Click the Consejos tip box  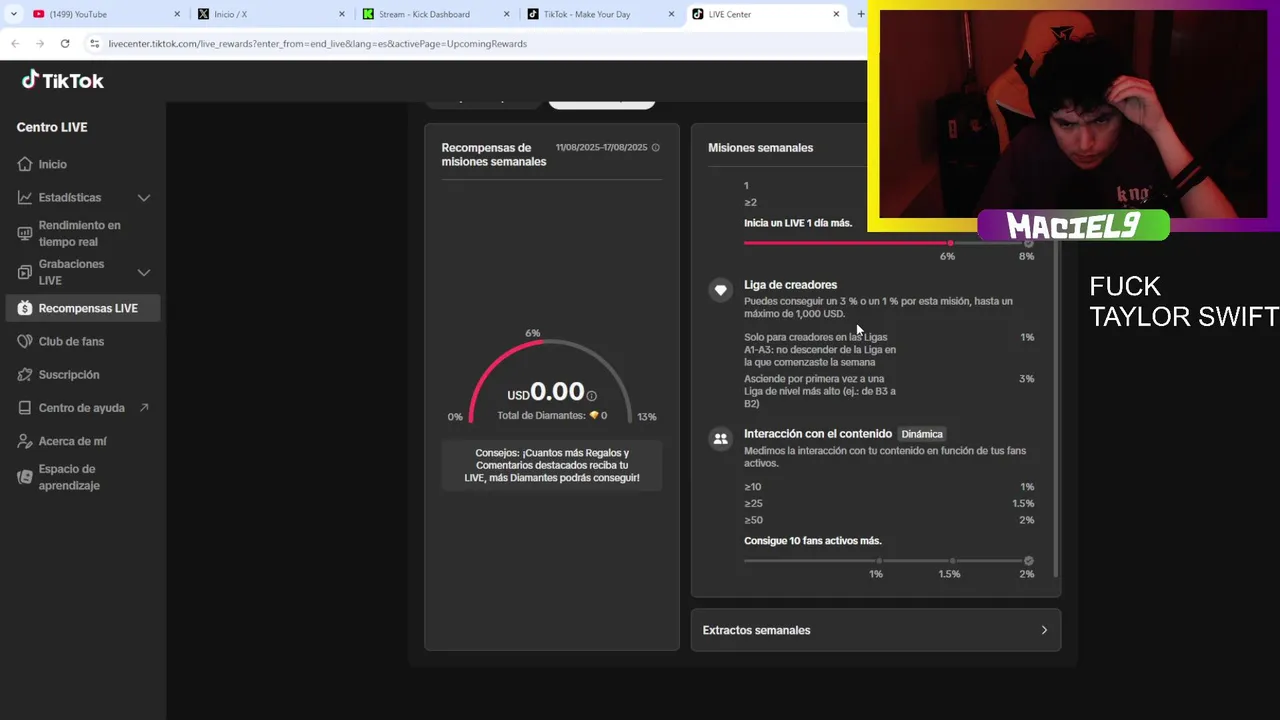[552, 465]
